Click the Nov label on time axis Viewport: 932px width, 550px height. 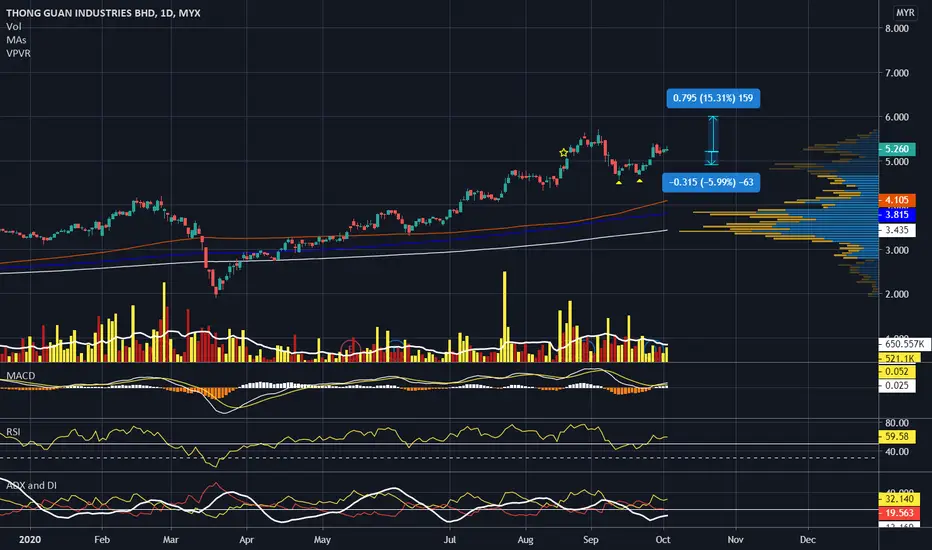(735, 539)
